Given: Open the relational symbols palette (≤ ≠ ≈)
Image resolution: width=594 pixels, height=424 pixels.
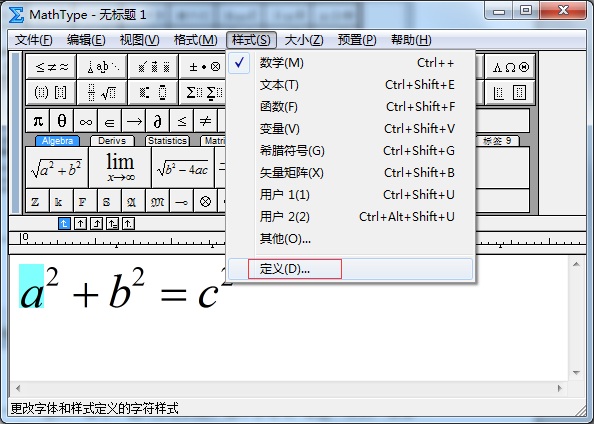Looking at the screenshot, I should (x=51, y=67).
